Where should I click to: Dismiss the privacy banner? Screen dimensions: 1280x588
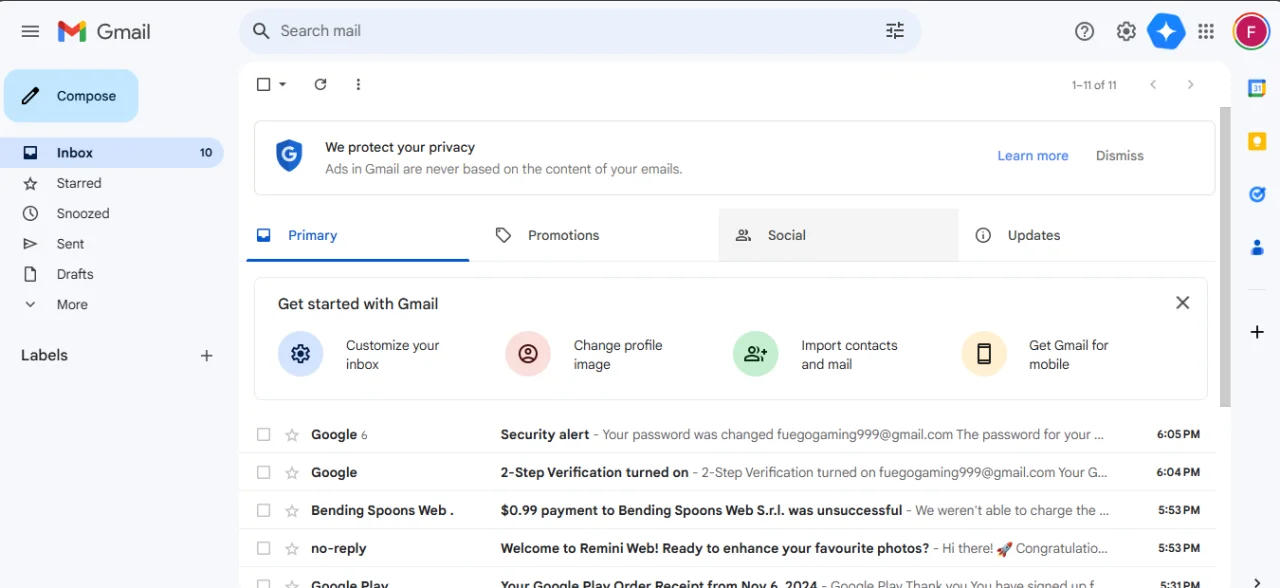[1120, 156]
